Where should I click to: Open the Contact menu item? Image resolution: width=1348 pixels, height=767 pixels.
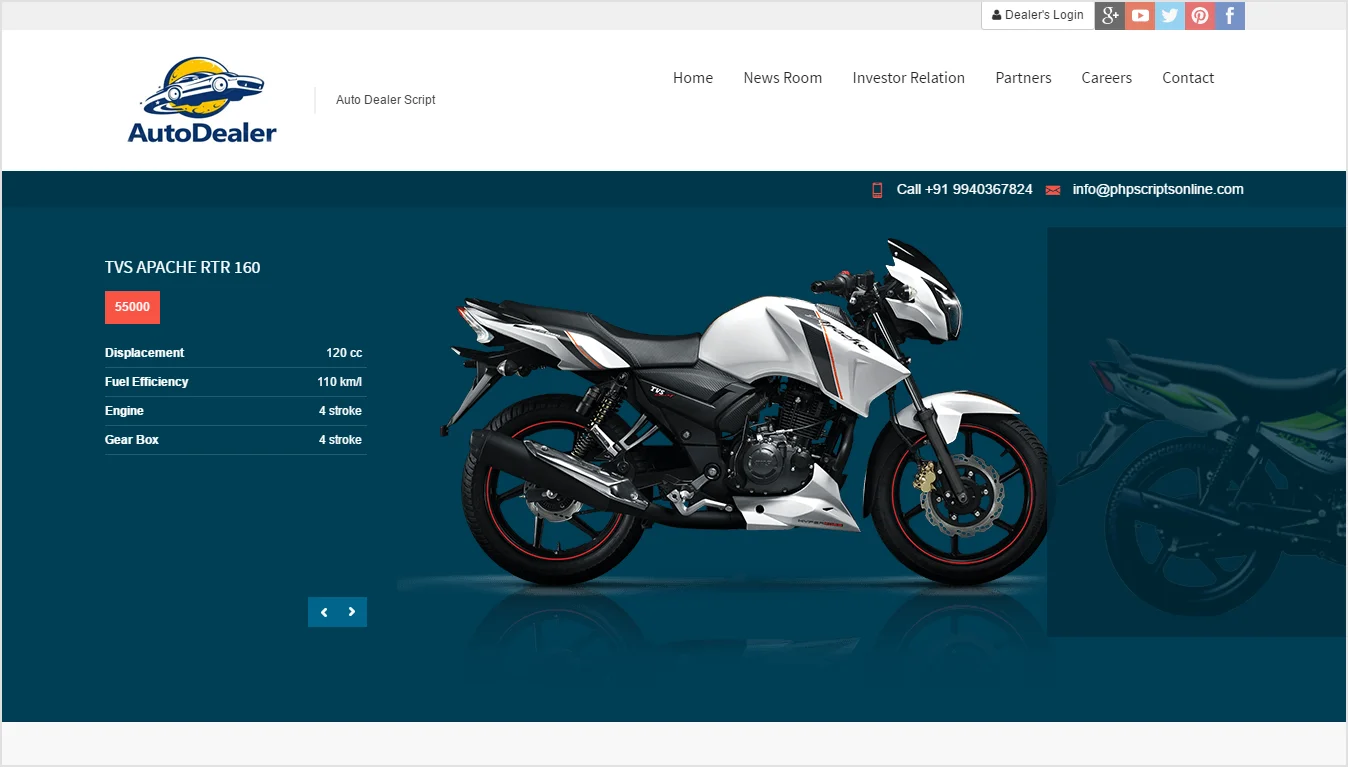click(x=1188, y=78)
